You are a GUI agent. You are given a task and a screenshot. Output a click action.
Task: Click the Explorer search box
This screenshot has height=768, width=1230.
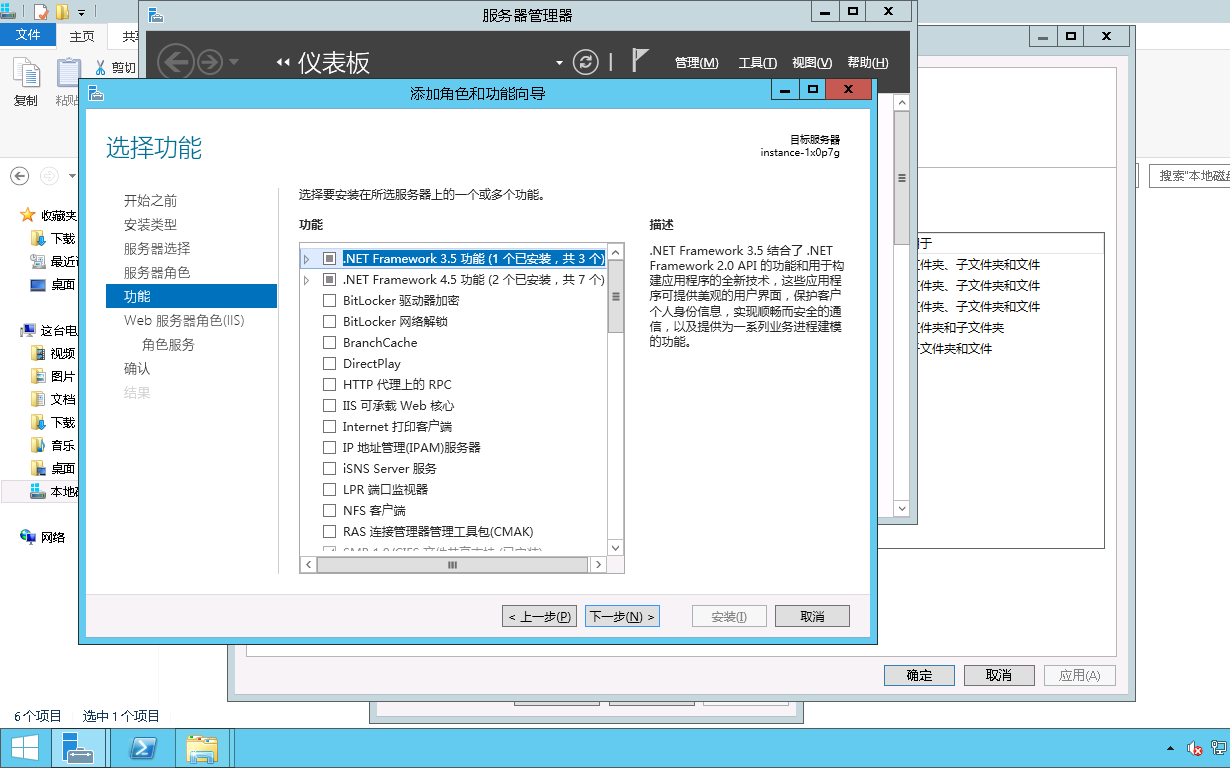pos(1189,176)
